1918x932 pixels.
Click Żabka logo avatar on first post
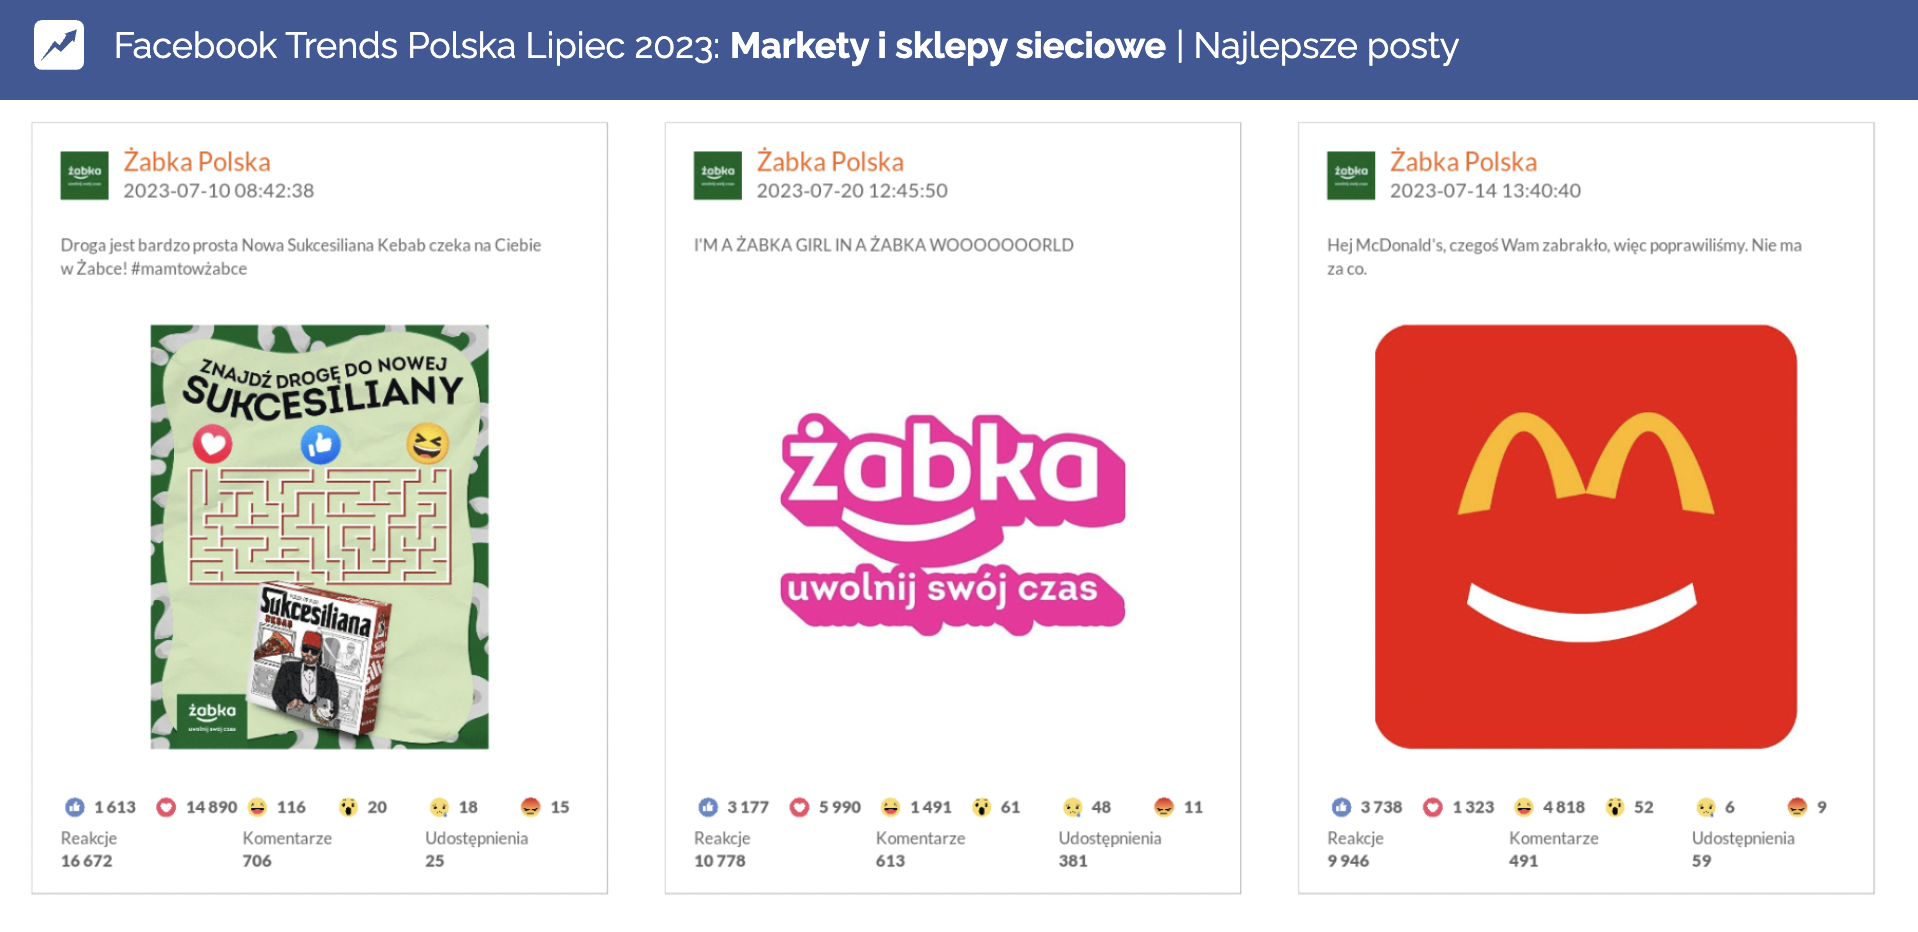pos(84,175)
